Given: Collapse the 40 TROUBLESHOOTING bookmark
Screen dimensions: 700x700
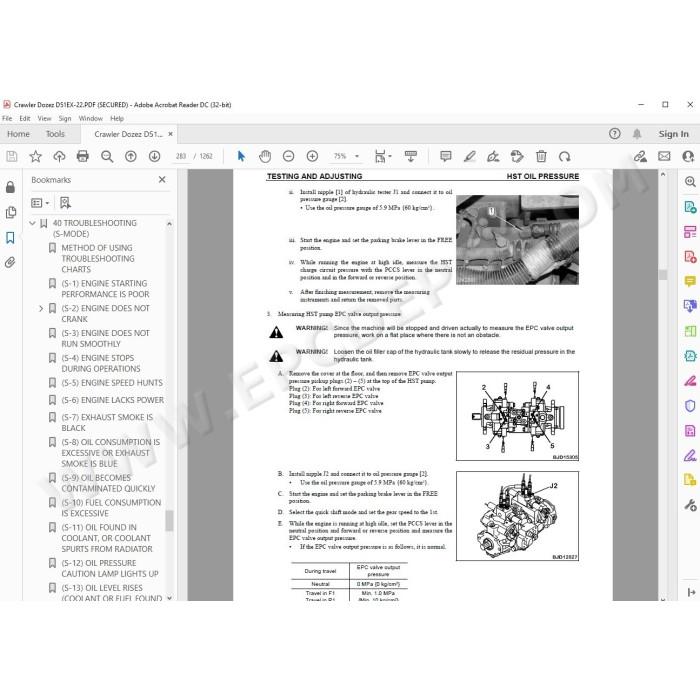Looking at the screenshot, I should [x=32, y=223].
